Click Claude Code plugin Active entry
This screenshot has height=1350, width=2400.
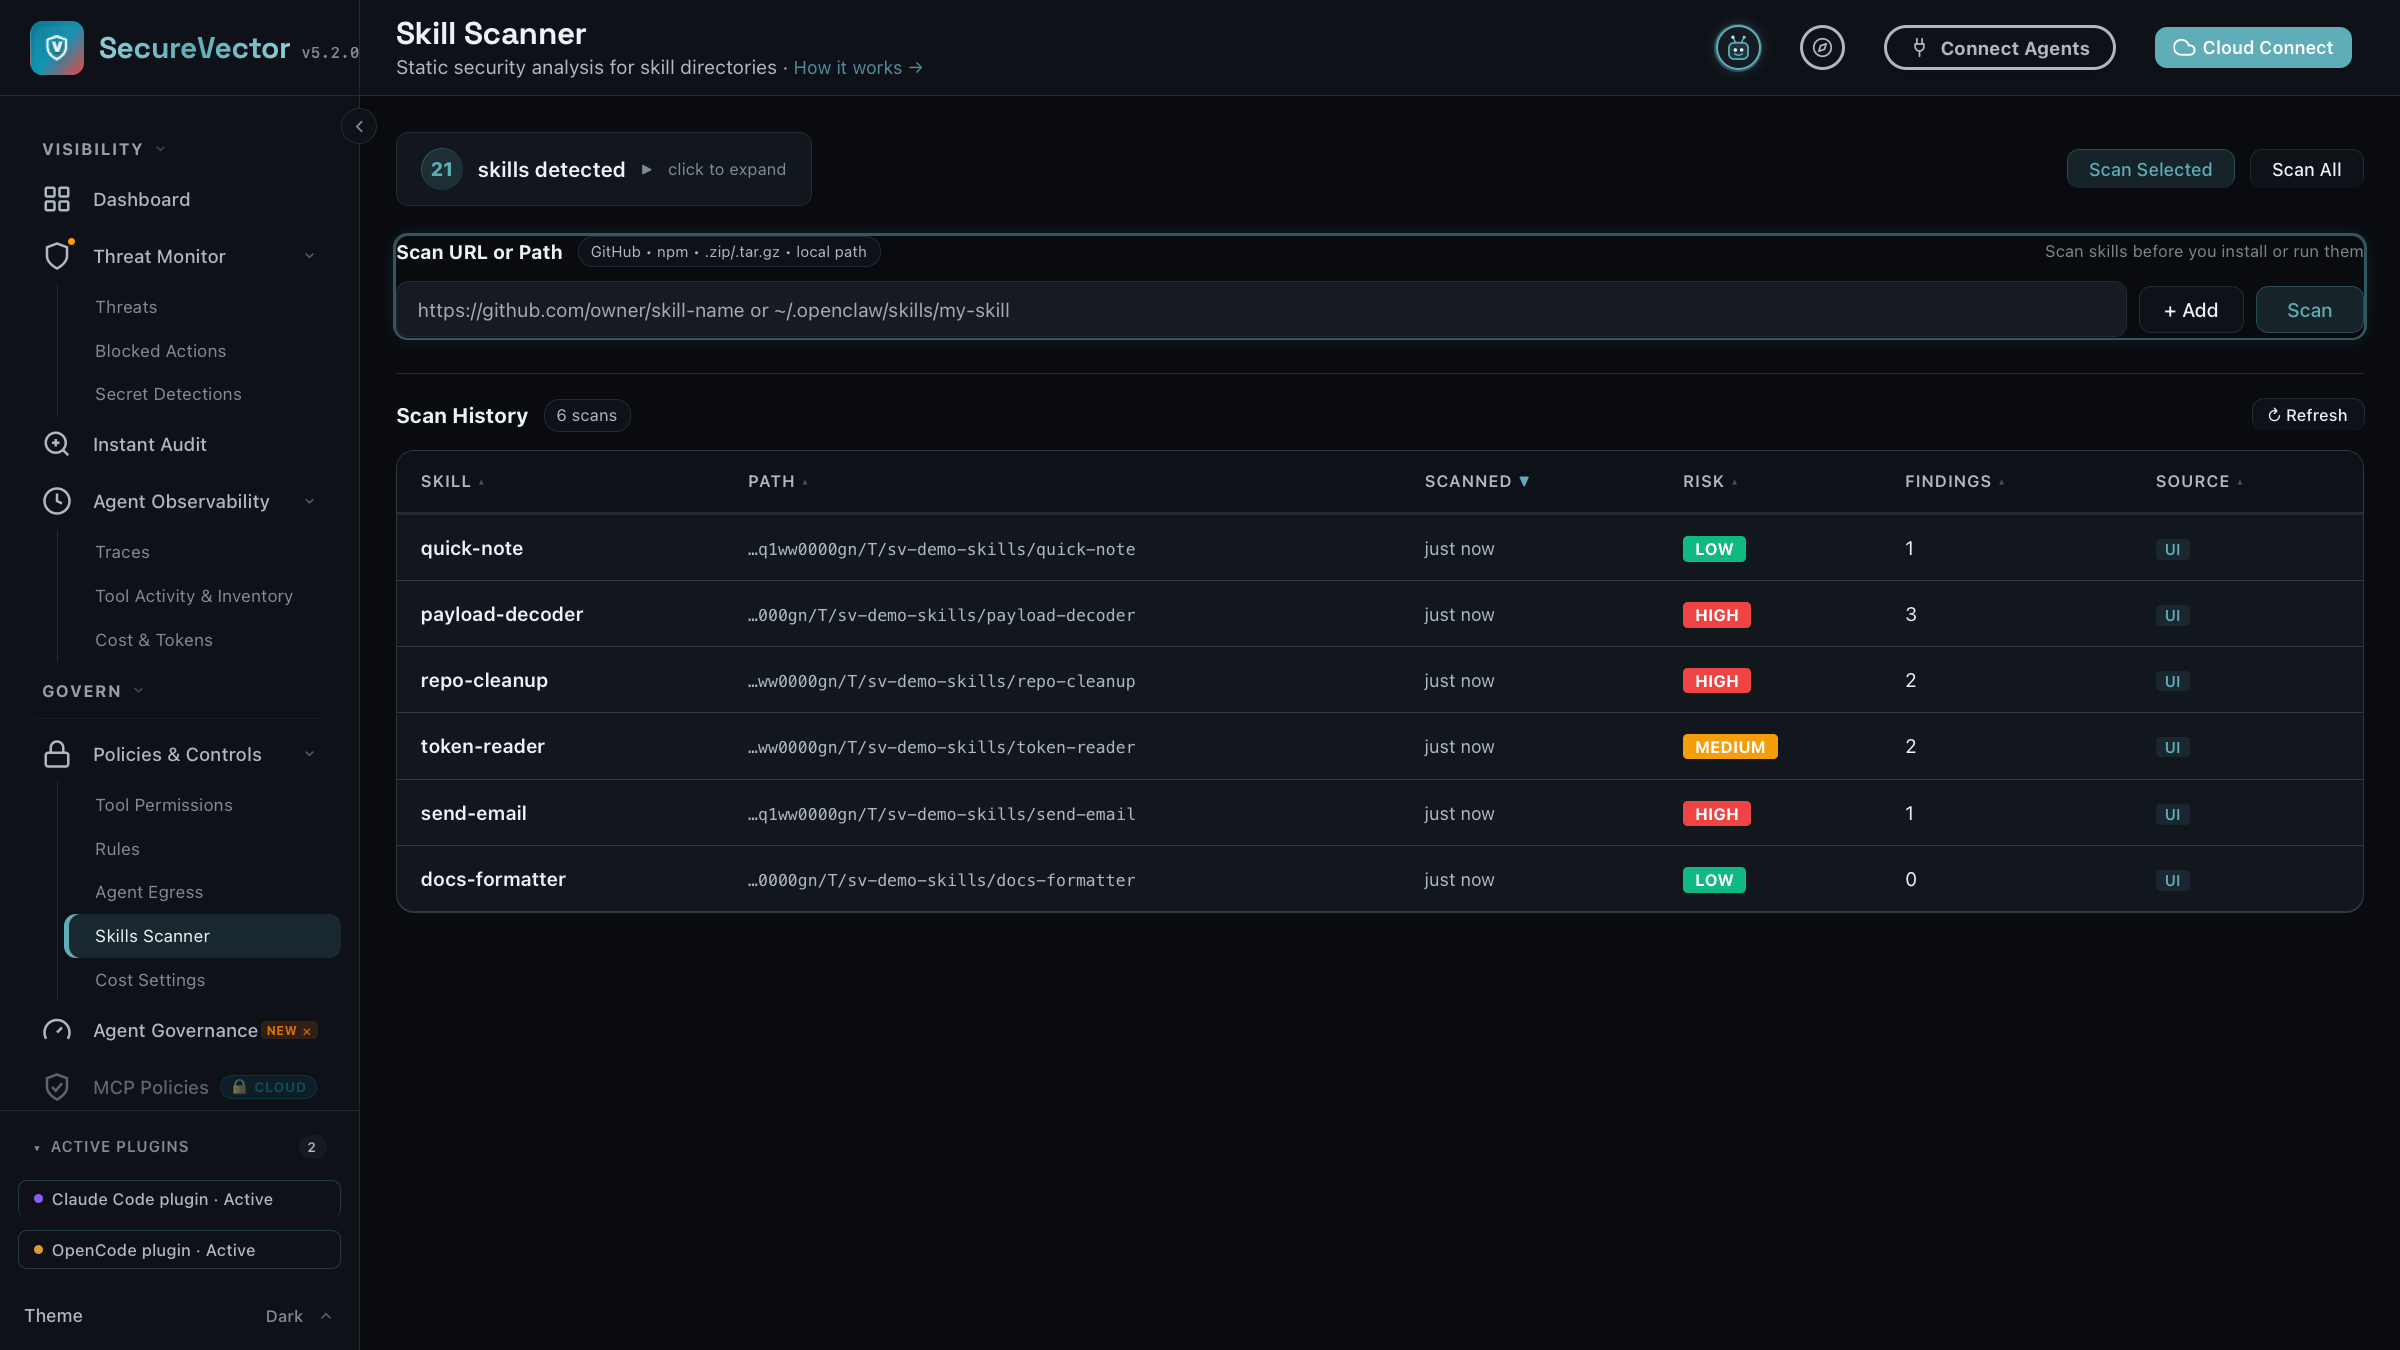[179, 1199]
